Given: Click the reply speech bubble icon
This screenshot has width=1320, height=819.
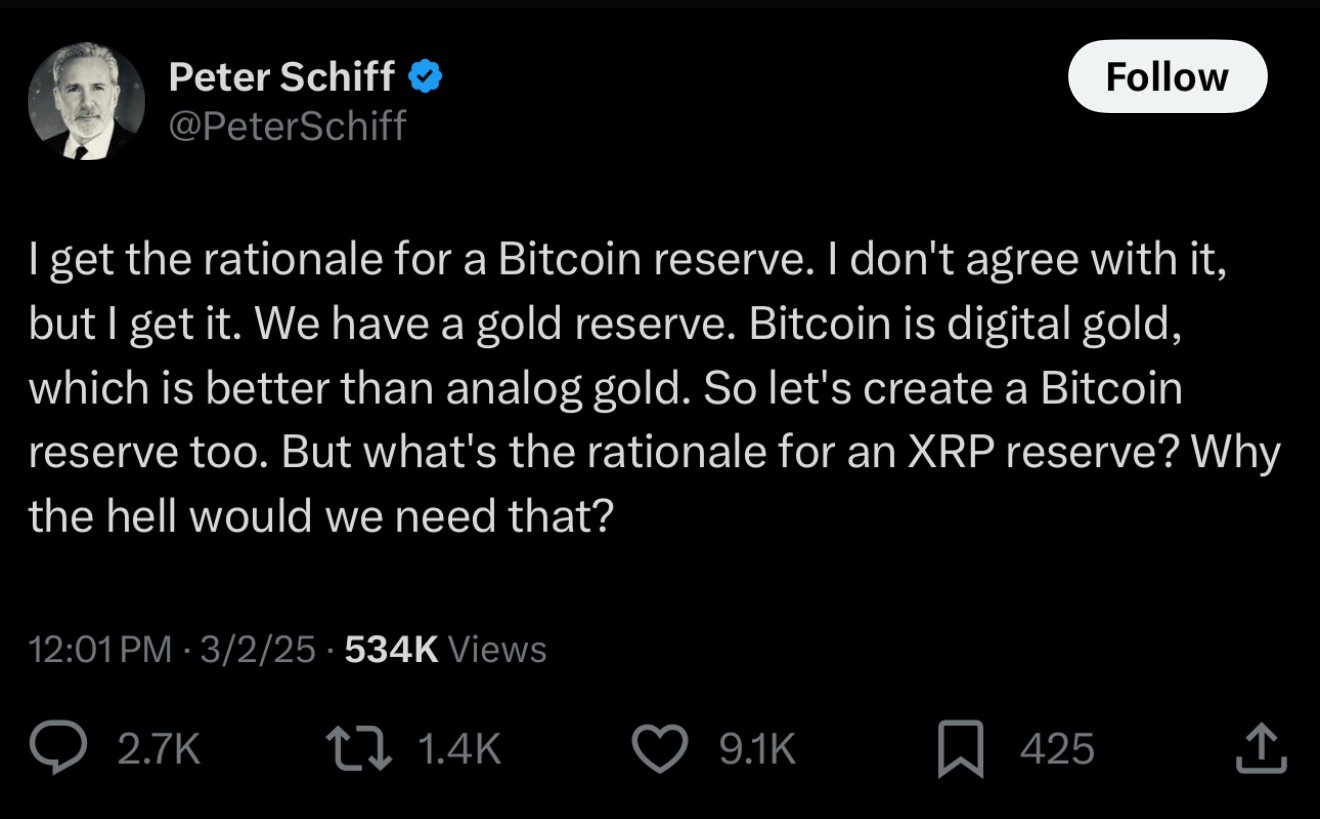Looking at the screenshot, I should (61, 749).
